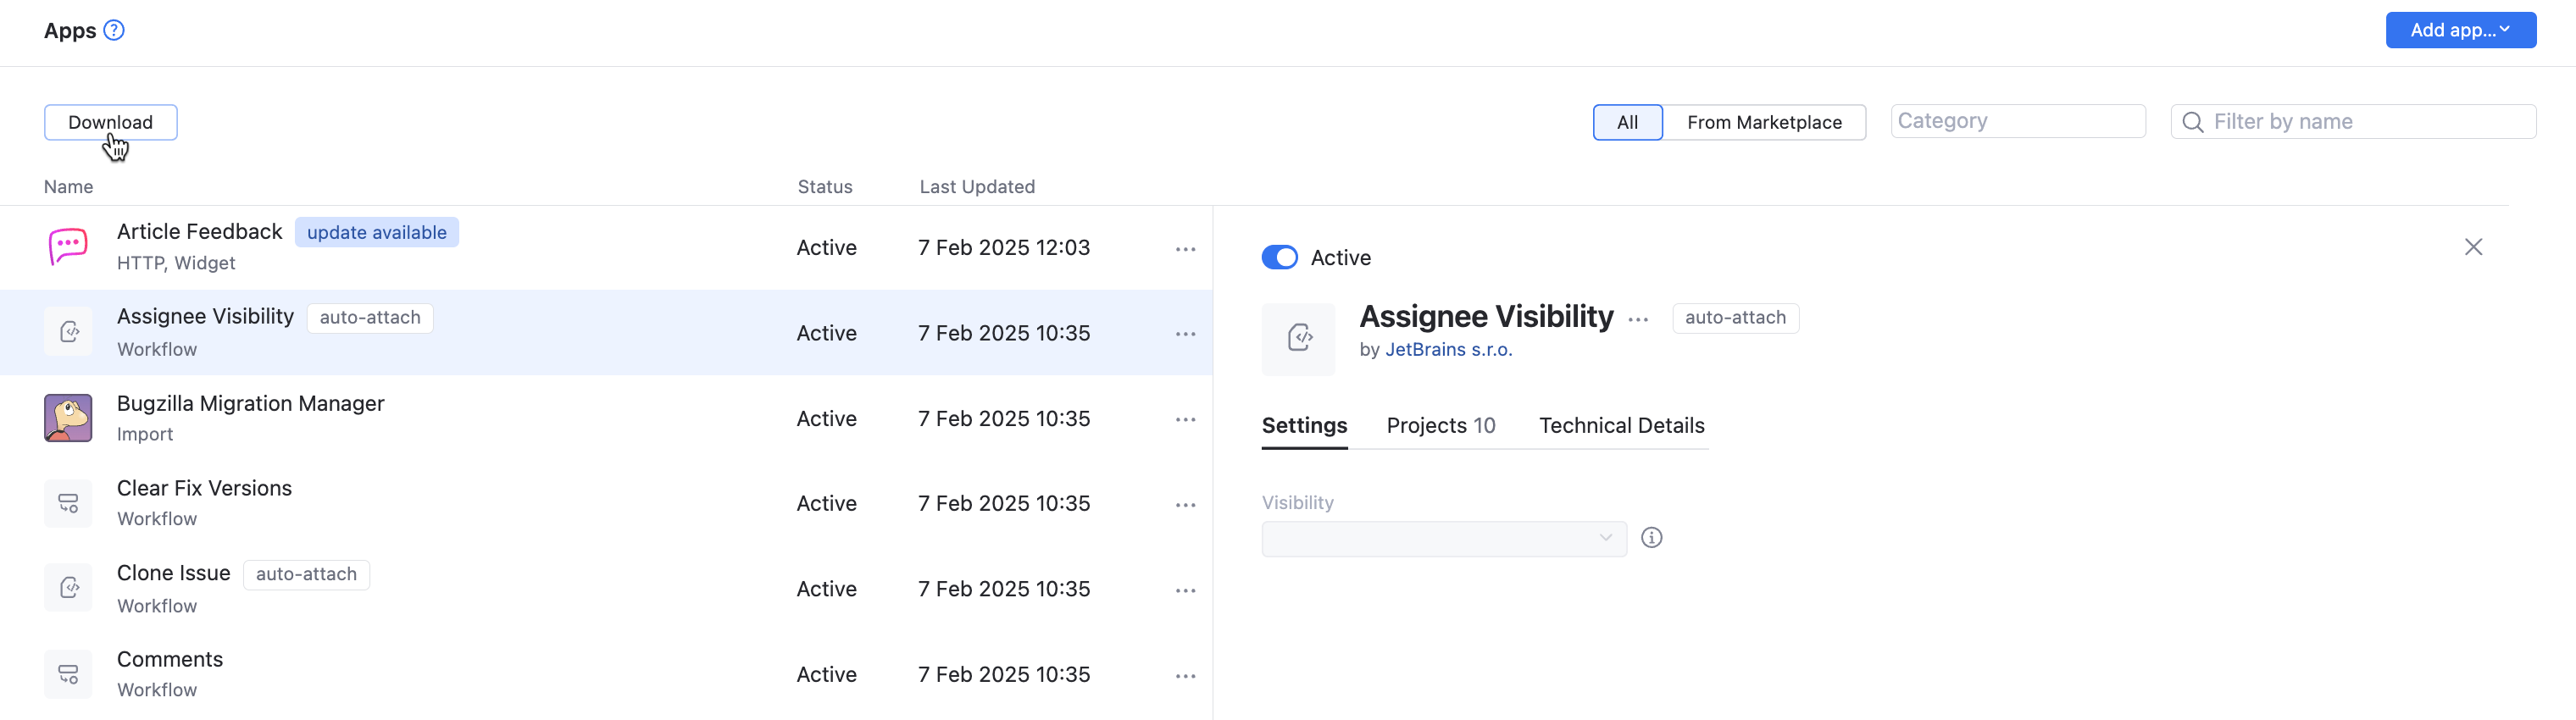Click the Download button
The image size is (2576, 720).
pos(110,122)
